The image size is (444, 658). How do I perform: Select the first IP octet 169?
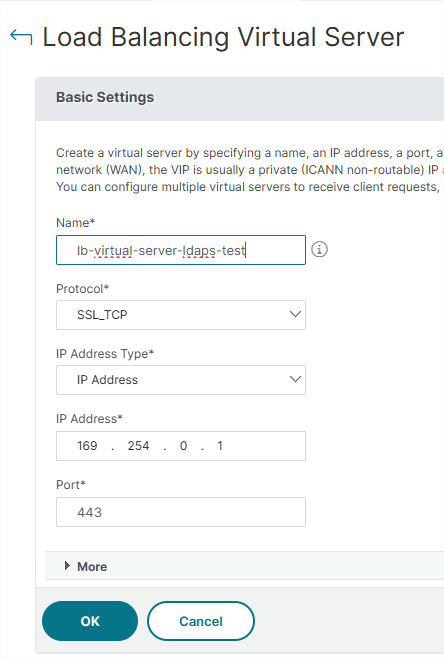click(87, 446)
